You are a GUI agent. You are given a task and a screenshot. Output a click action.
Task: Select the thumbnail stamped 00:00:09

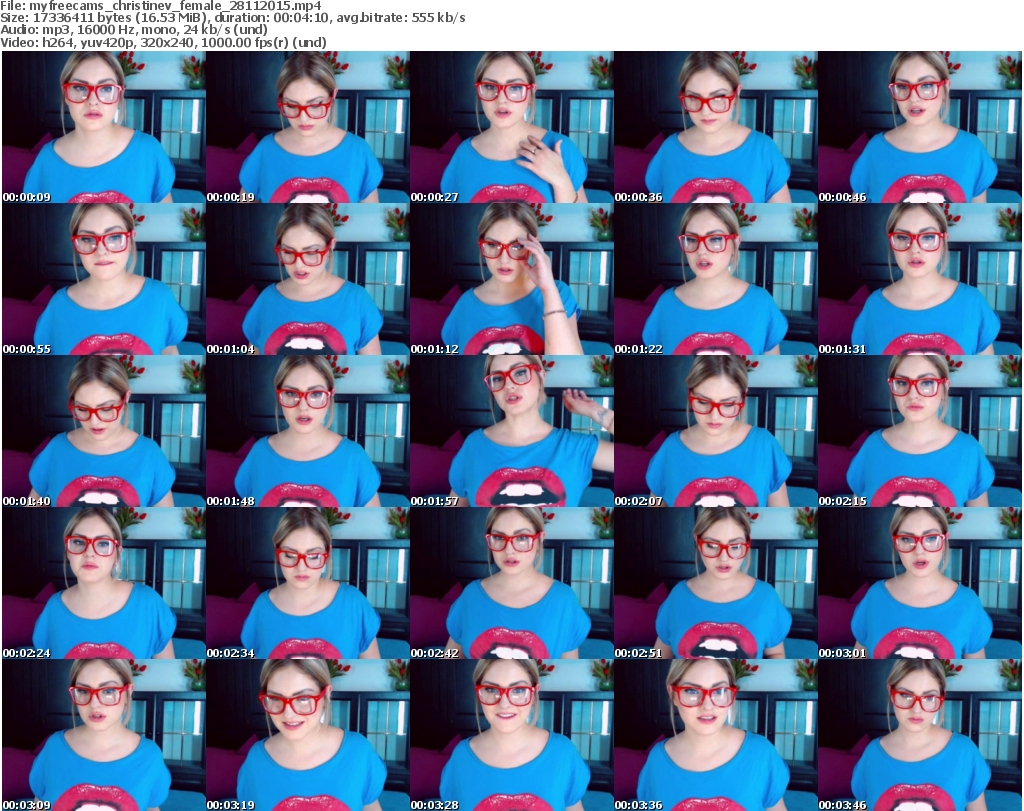tap(104, 127)
